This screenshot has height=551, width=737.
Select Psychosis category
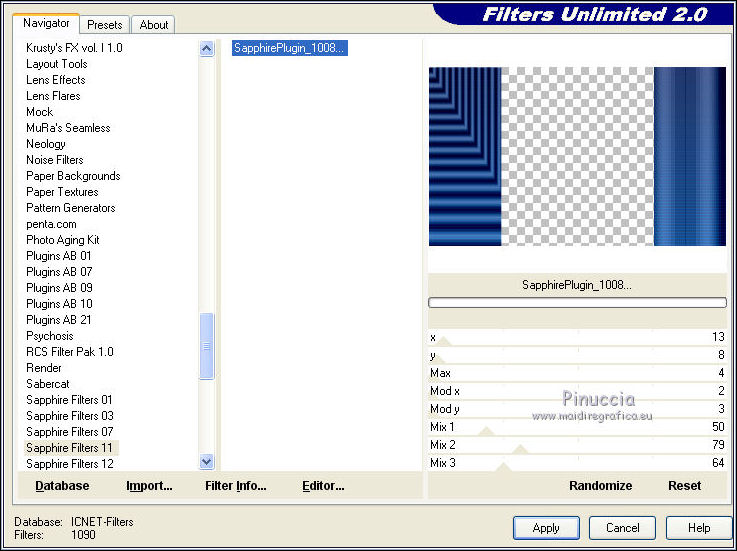point(50,336)
